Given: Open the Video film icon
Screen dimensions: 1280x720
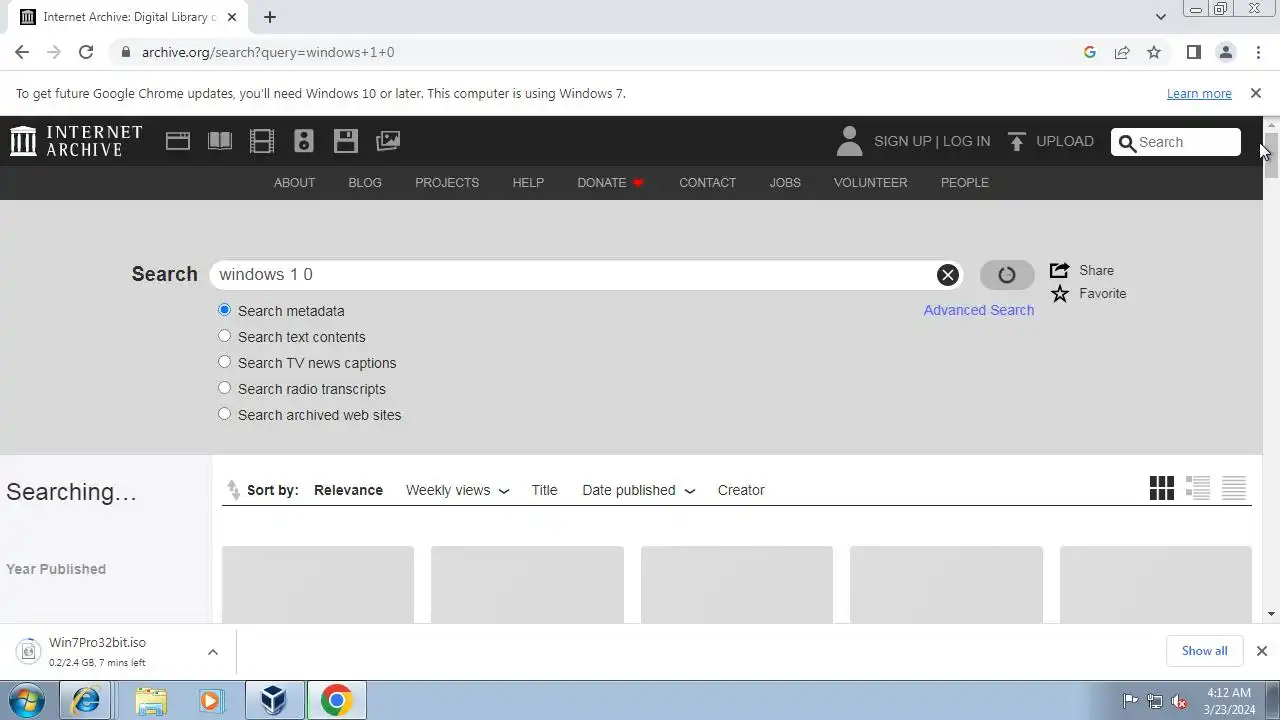Looking at the screenshot, I should [x=262, y=141].
